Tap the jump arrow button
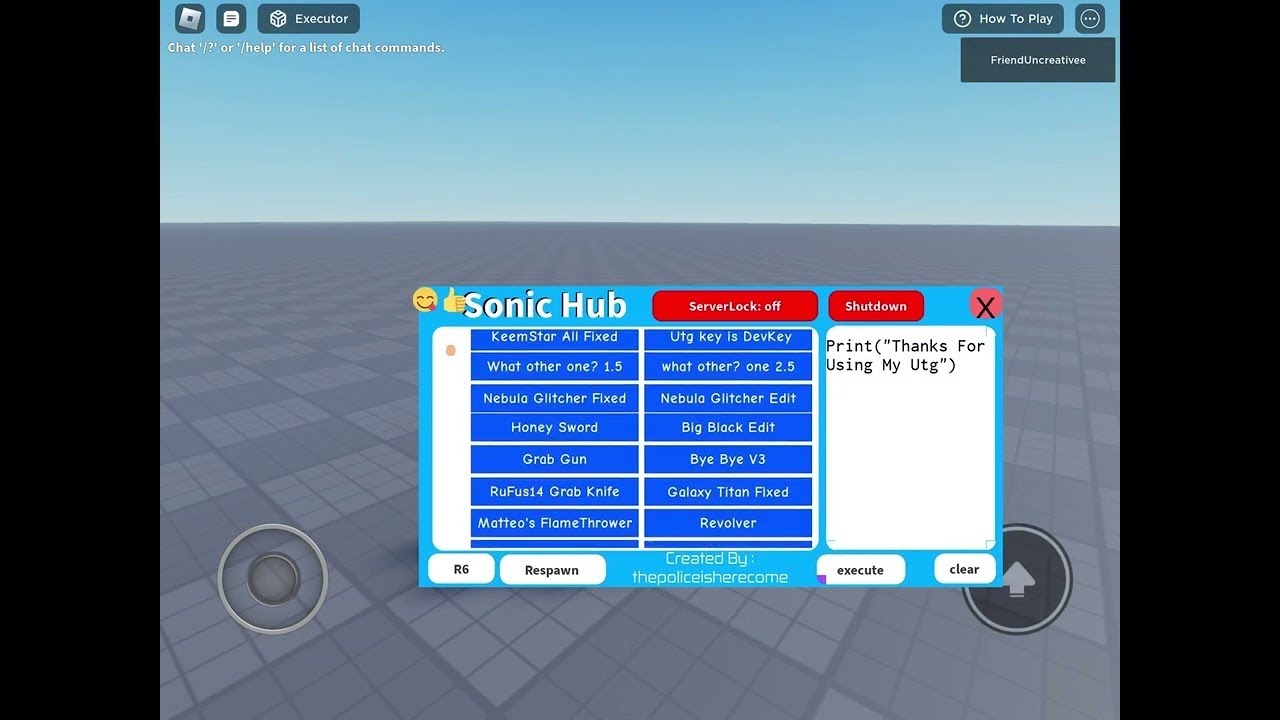This screenshot has height=720, width=1280. coord(1017,579)
